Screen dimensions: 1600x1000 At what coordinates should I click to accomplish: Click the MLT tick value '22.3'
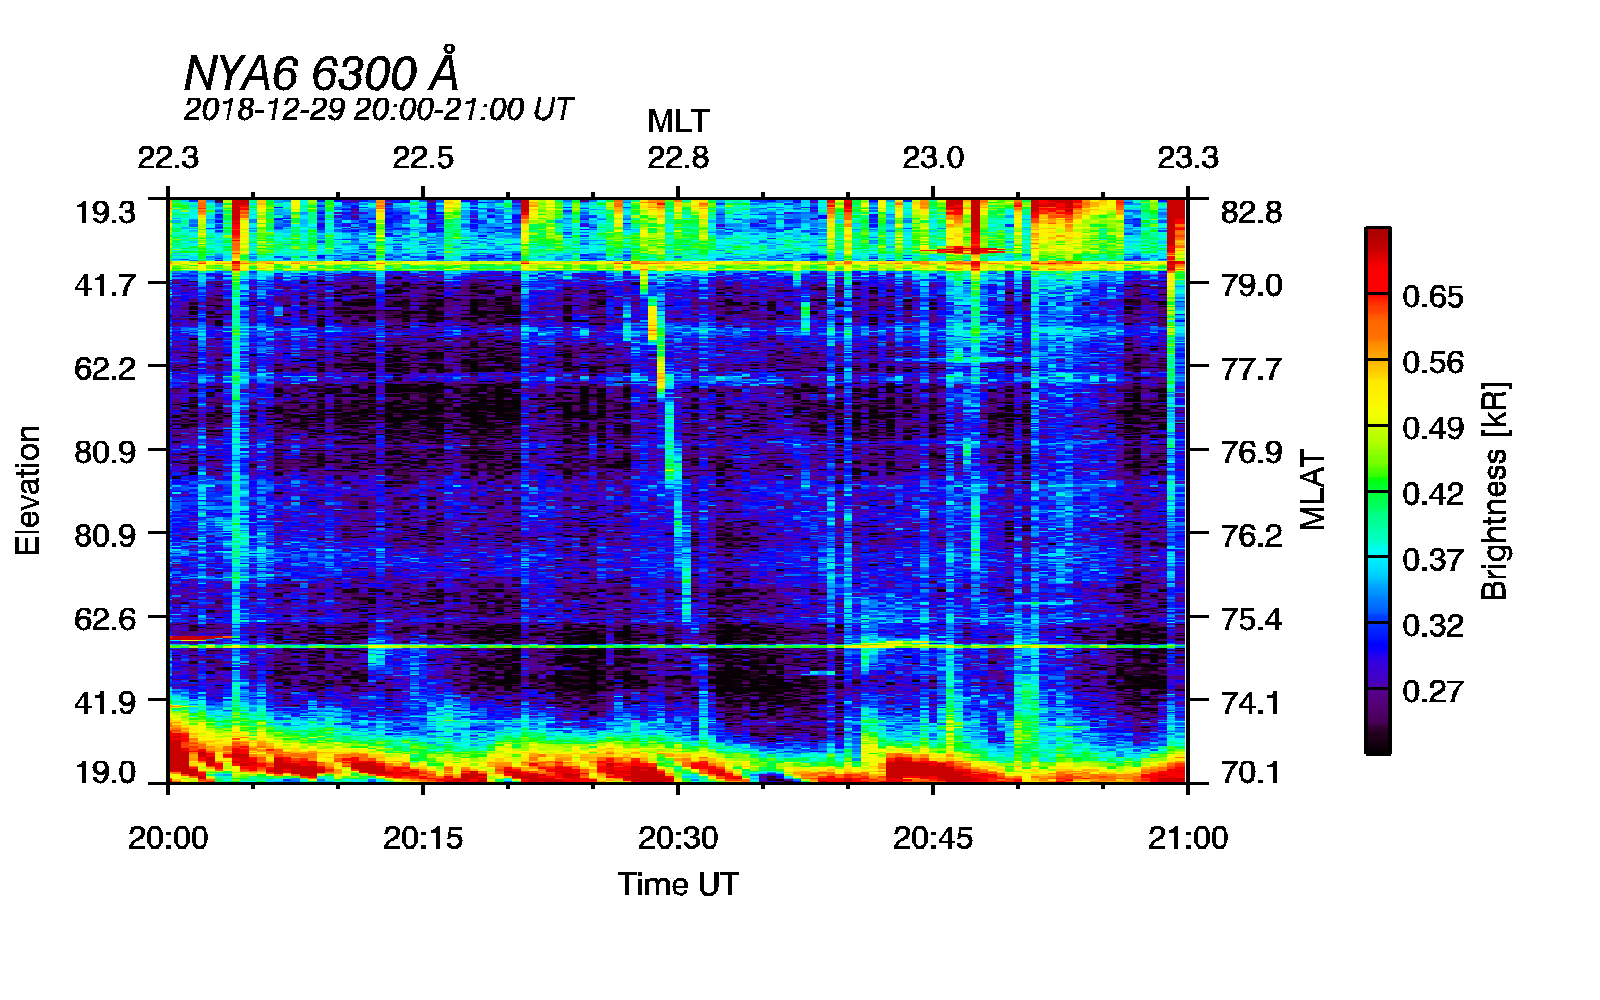(x=168, y=158)
